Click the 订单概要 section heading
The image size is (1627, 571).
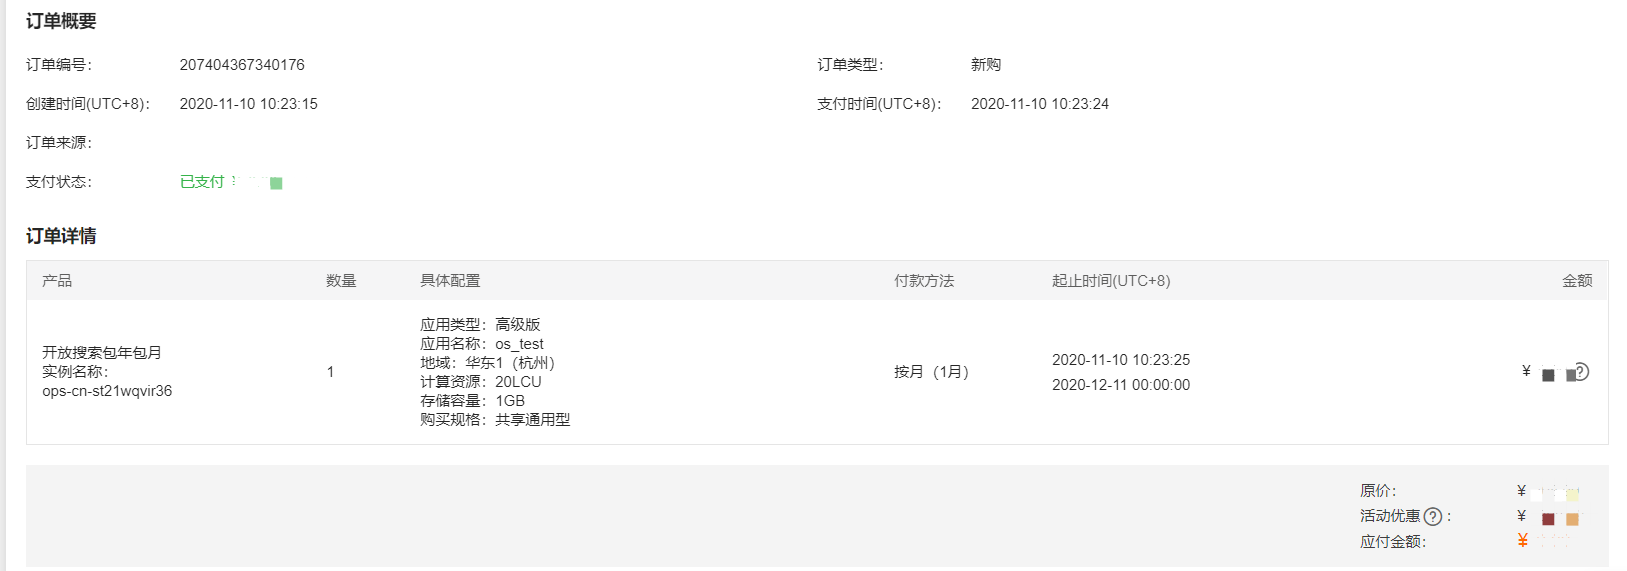click(x=61, y=21)
